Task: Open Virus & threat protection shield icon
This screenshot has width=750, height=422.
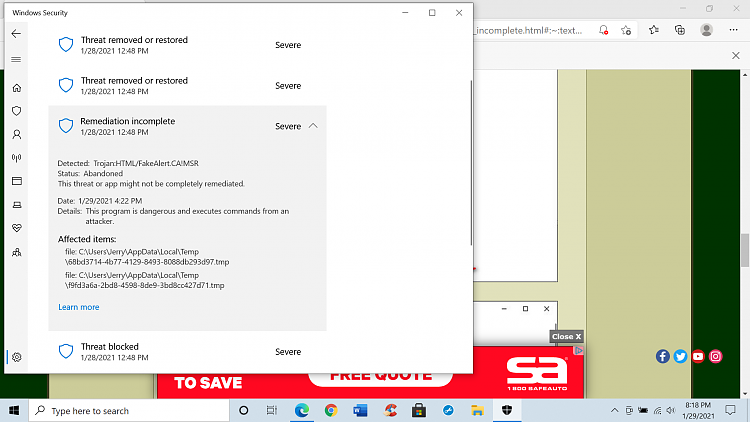Action: coord(17,111)
